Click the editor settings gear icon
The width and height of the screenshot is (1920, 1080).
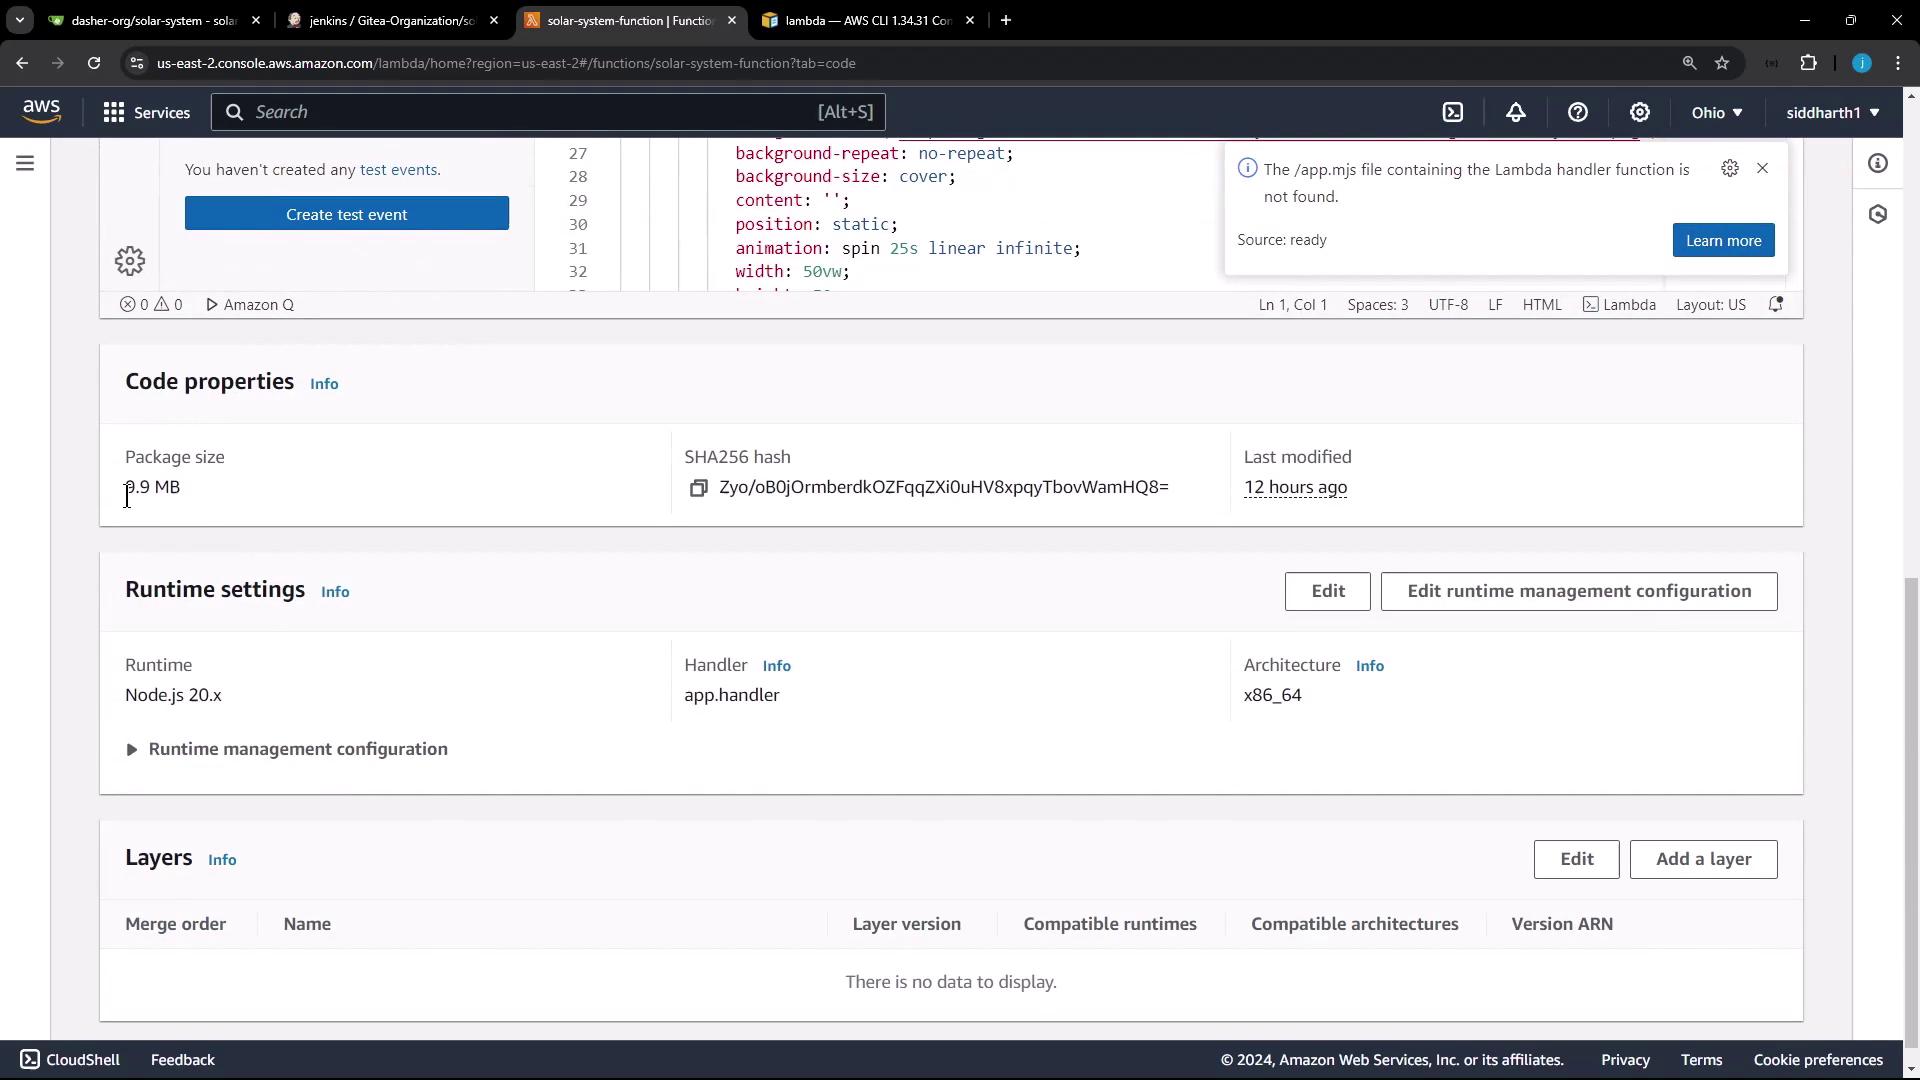pos(130,261)
